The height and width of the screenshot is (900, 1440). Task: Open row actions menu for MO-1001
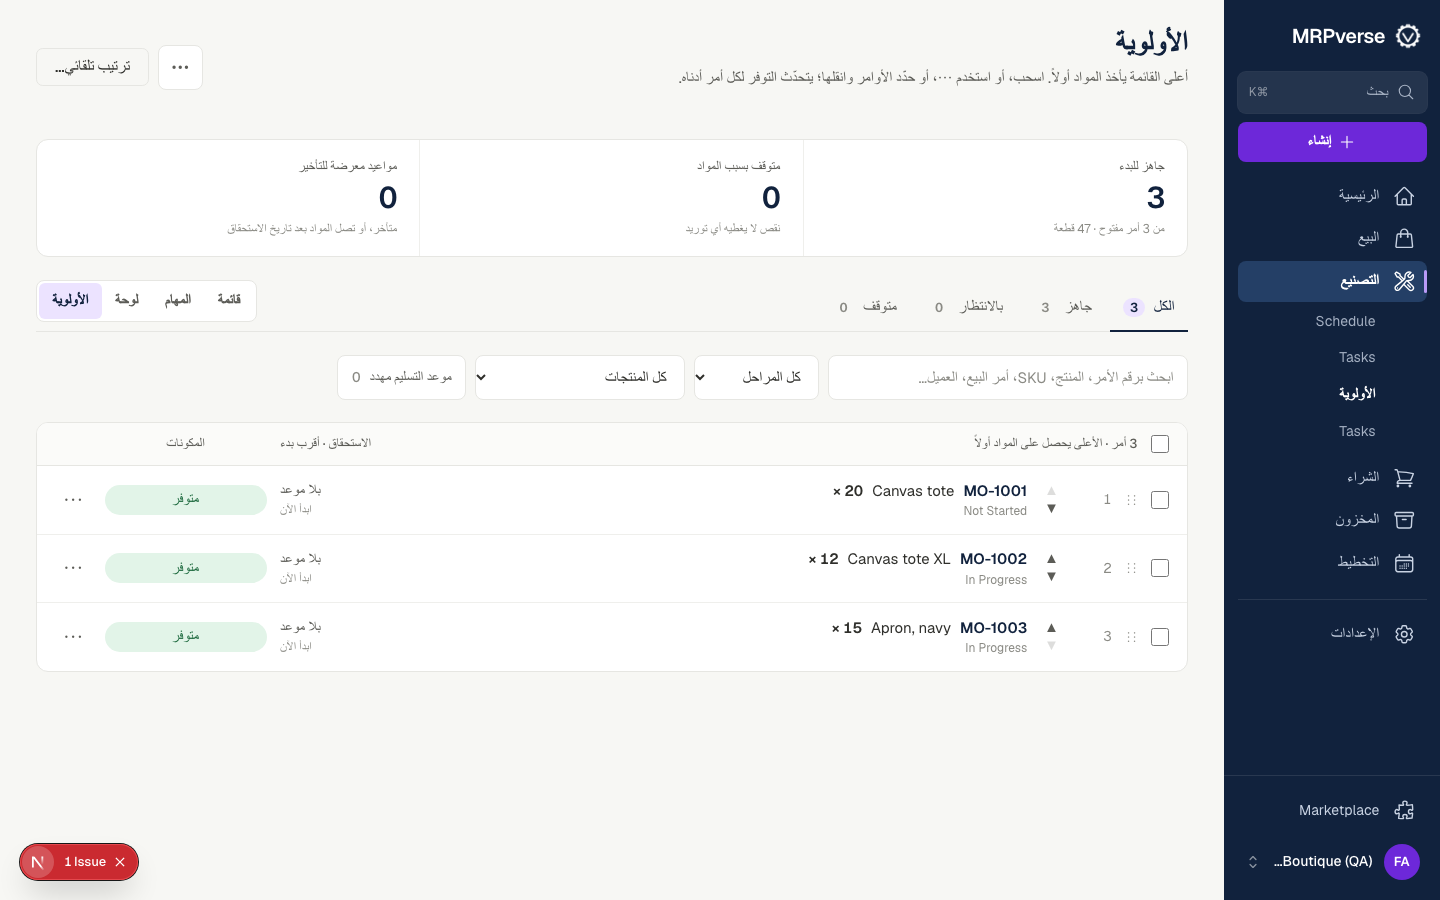coord(73,500)
